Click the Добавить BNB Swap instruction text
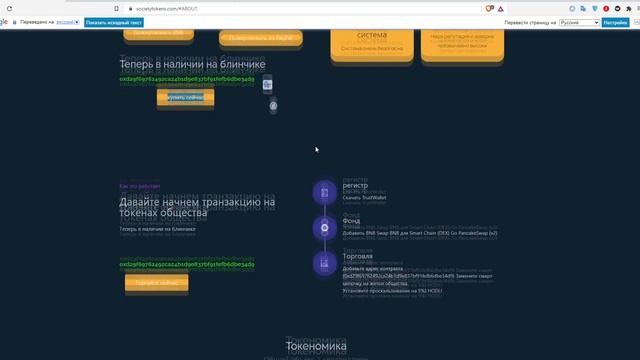This screenshot has height=360, width=640. (420, 233)
